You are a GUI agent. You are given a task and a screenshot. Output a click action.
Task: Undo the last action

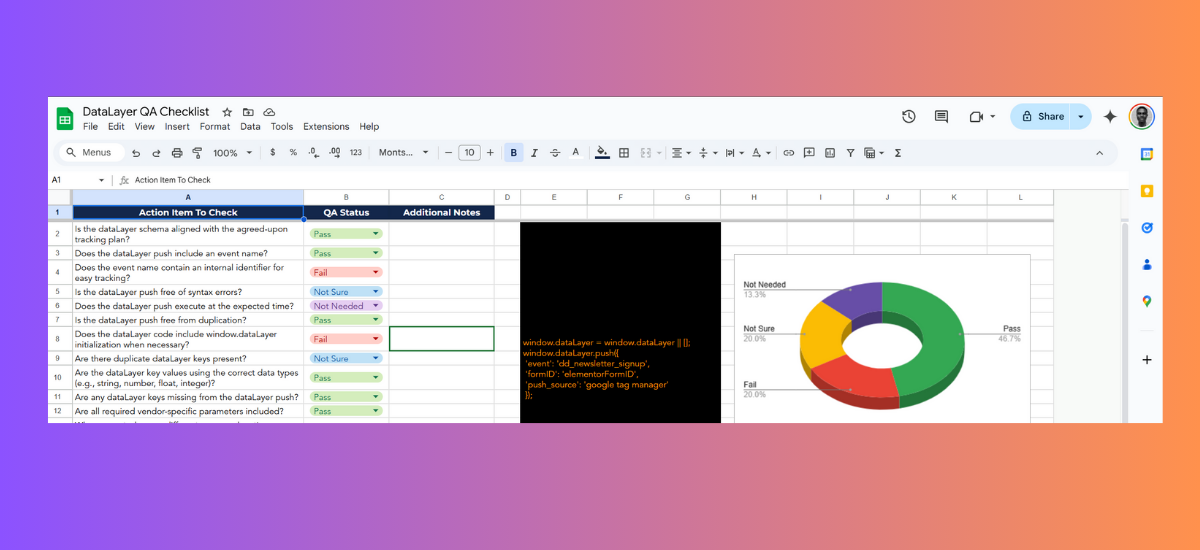tap(136, 153)
